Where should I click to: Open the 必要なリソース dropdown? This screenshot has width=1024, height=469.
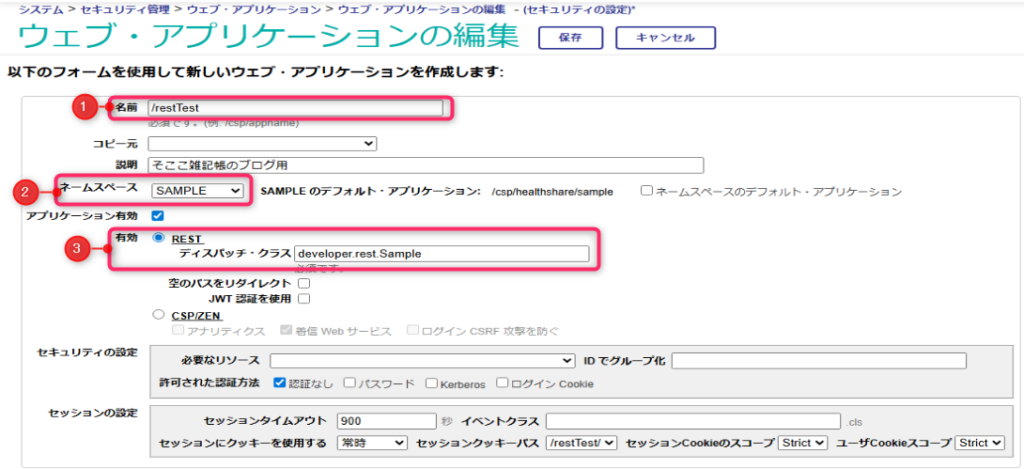tap(421, 360)
